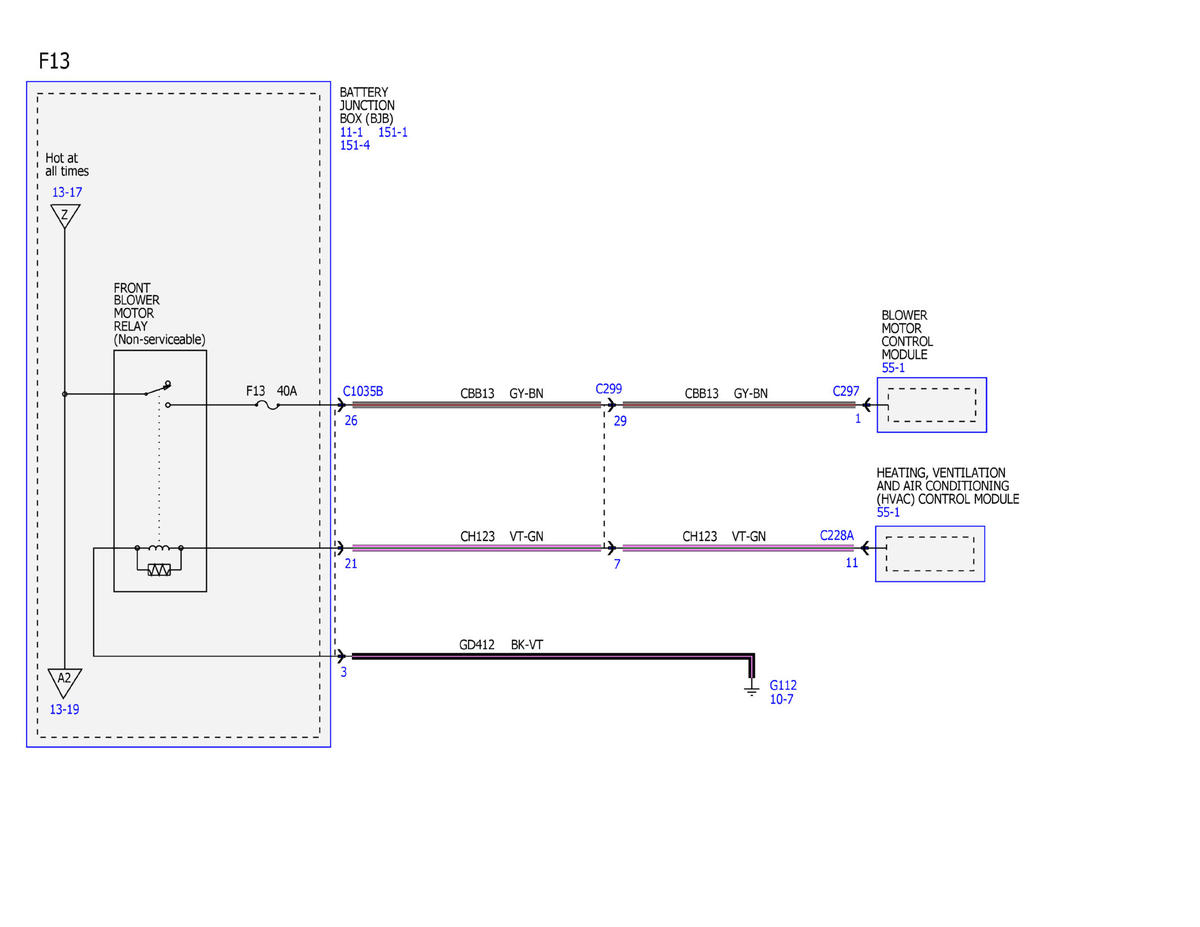
Task: Click 'CBB13 GY-BN' label between C1035B and C299
Action: tap(502, 393)
